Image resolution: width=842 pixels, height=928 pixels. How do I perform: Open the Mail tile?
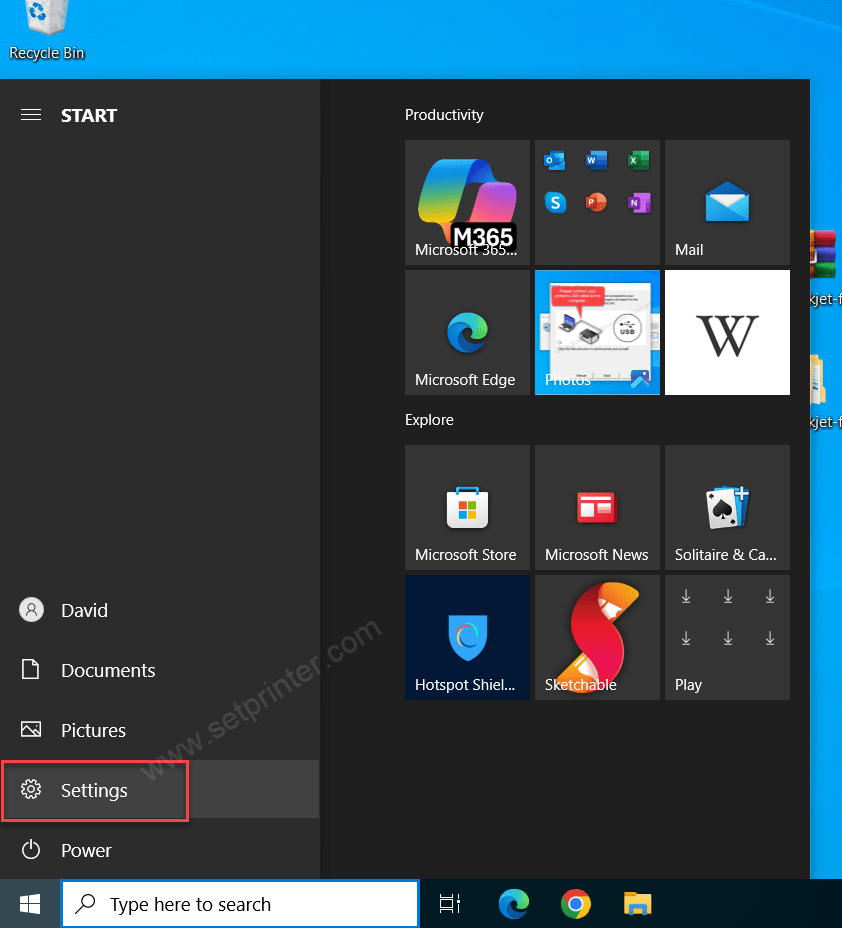coord(727,202)
